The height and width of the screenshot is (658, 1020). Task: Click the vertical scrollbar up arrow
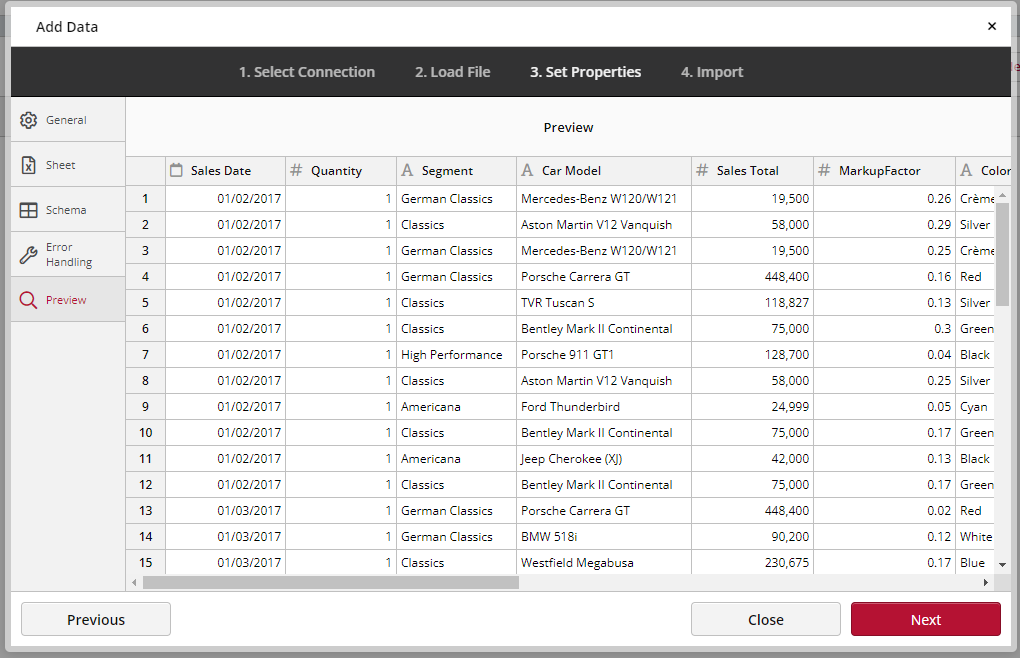tap(1002, 195)
